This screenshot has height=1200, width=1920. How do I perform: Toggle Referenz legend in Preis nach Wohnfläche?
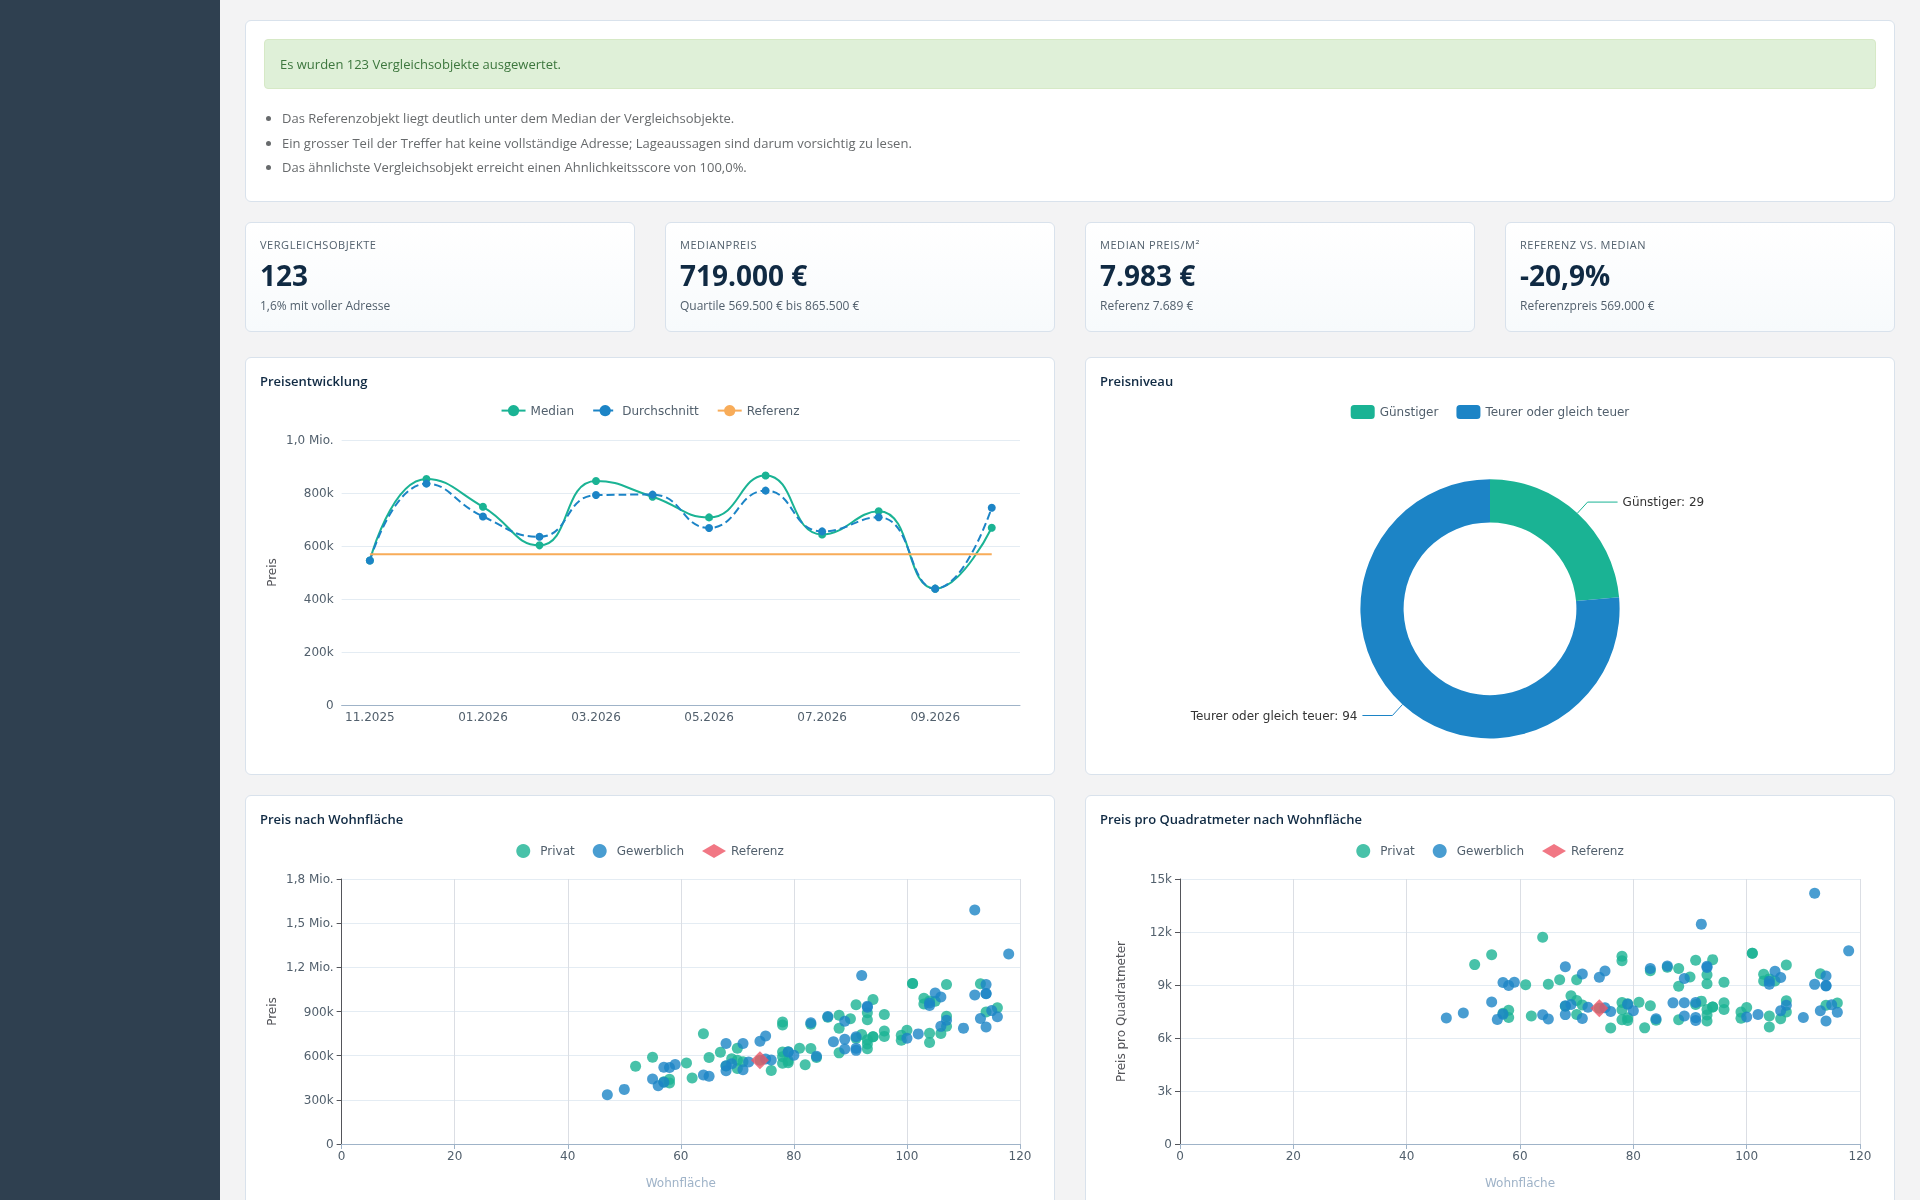point(743,851)
